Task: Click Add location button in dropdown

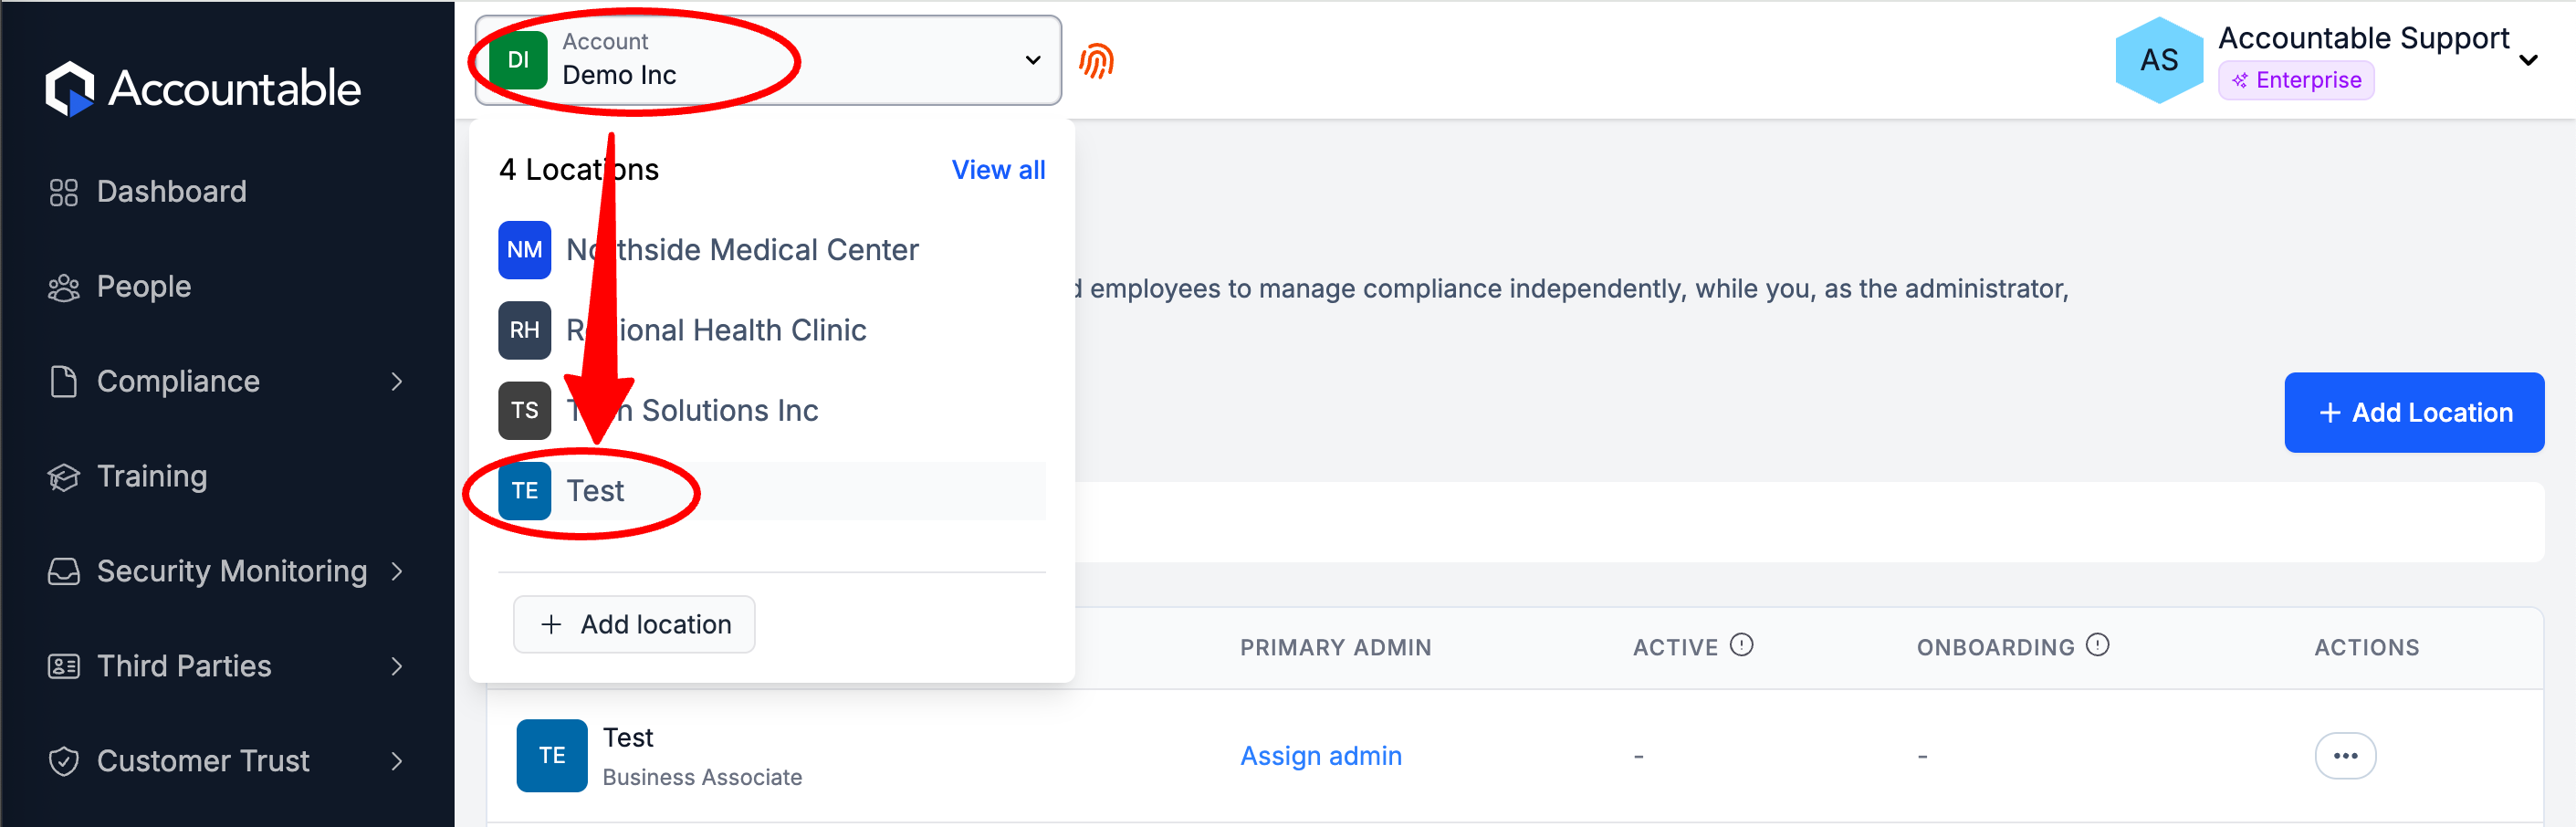Action: point(634,624)
